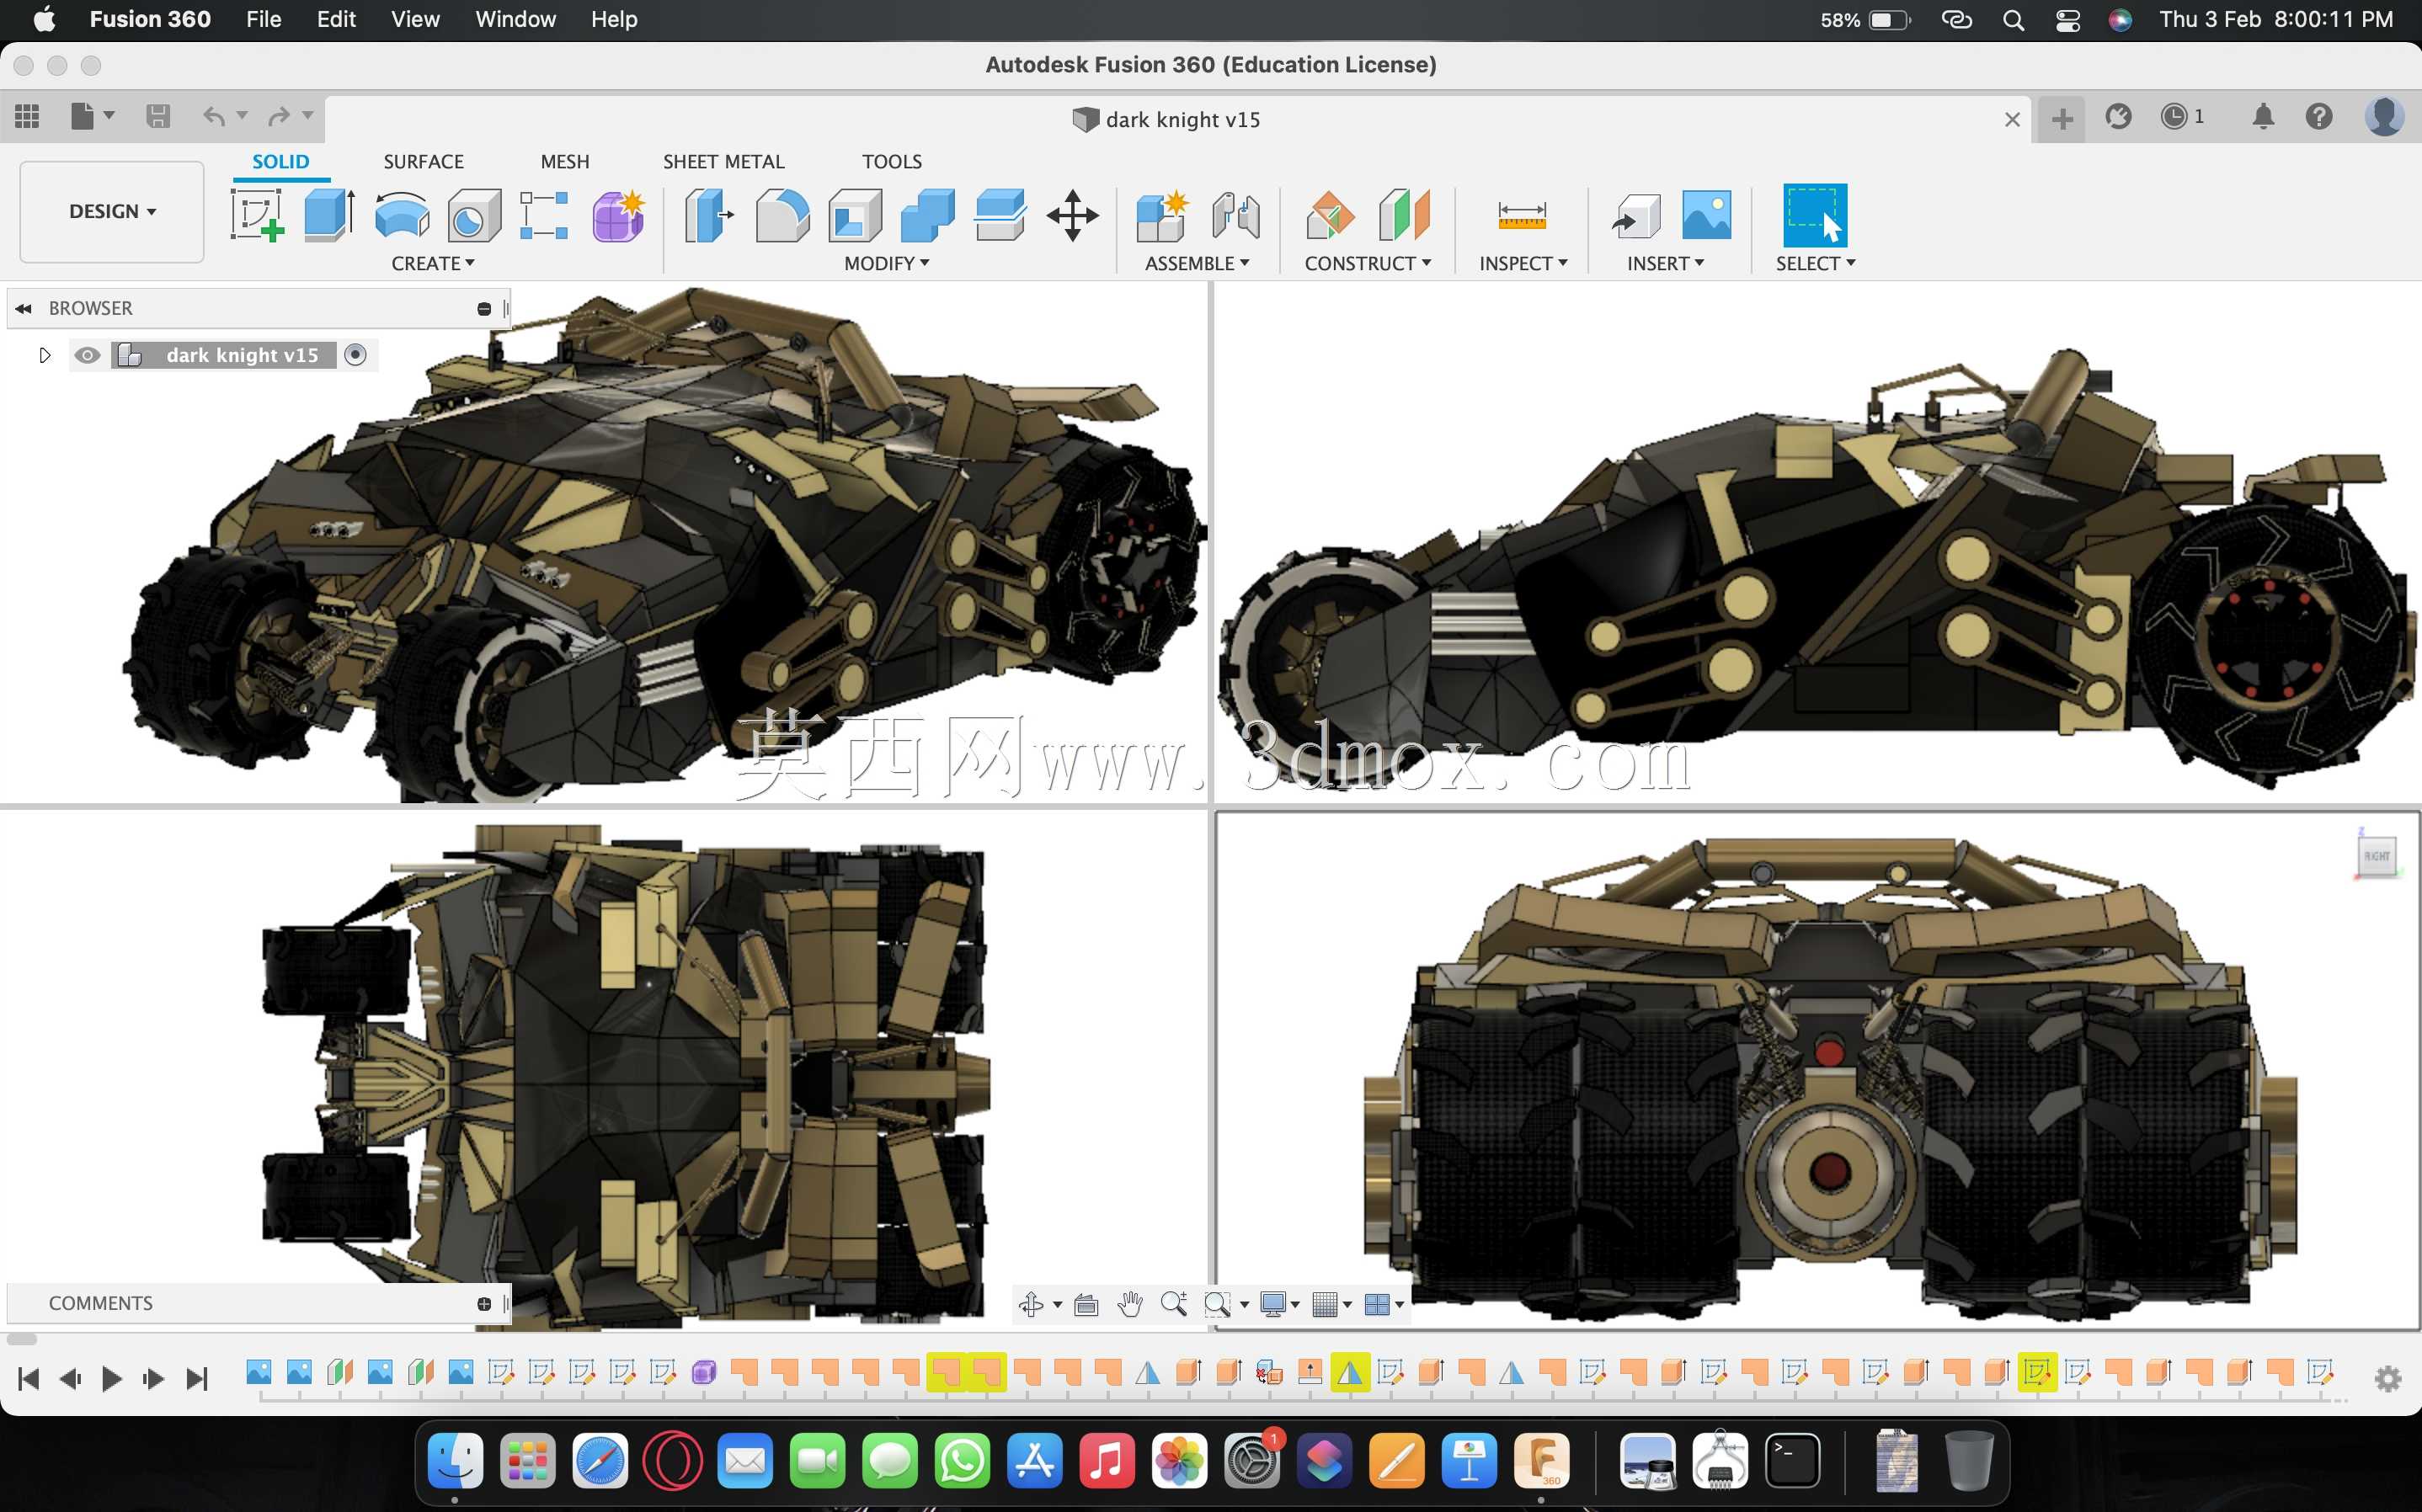Choose the Shell tool
2422x1512 pixels.
pyautogui.click(x=855, y=215)
